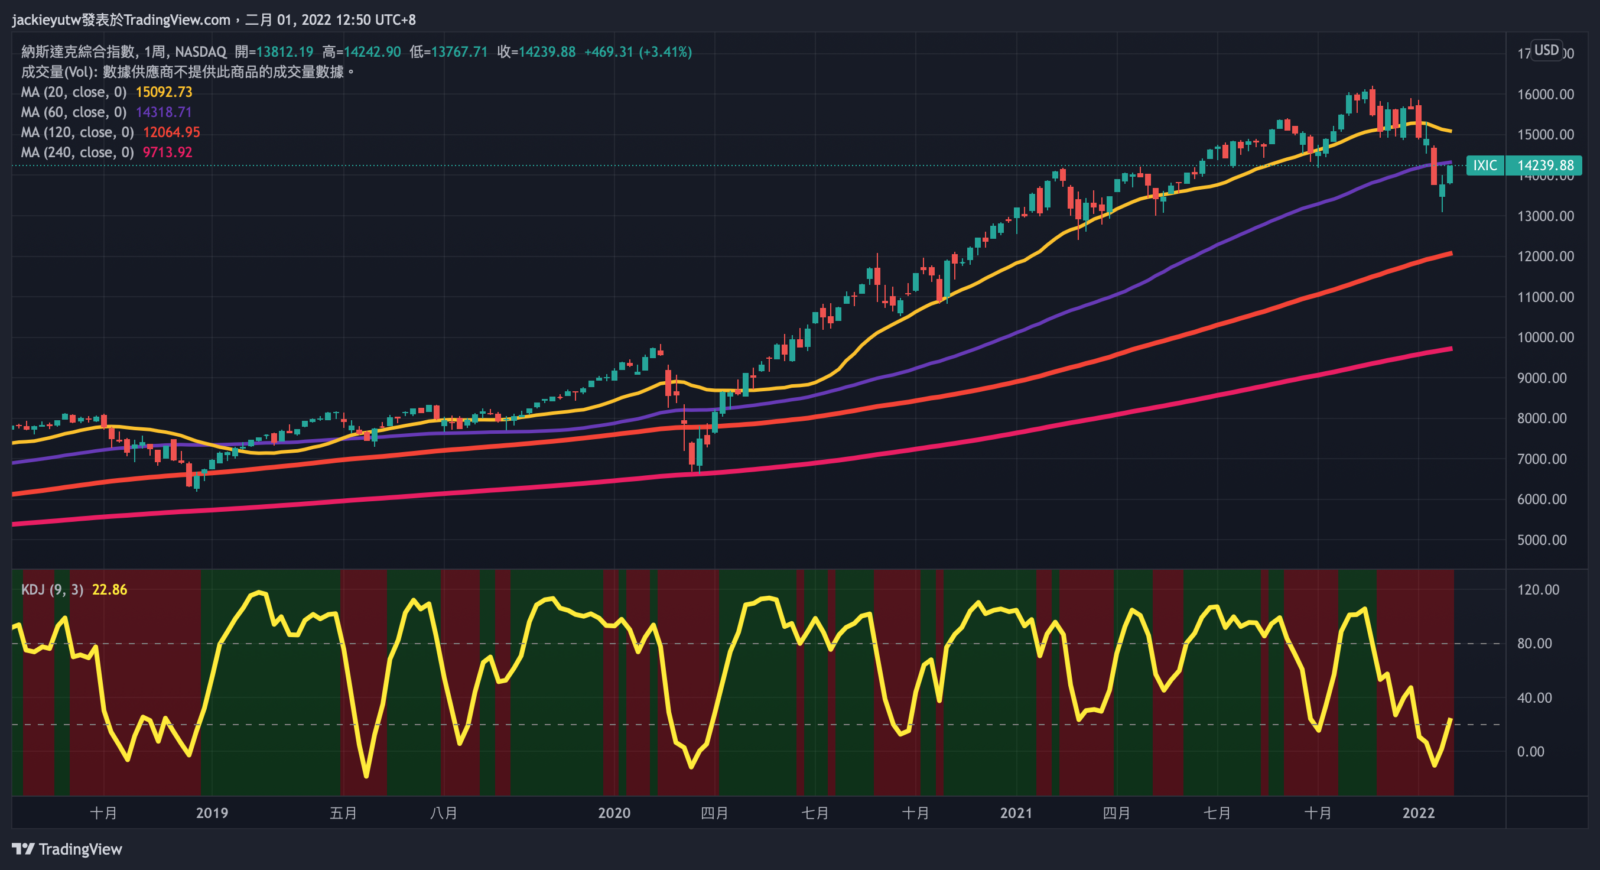The image size is (1600, 870).
Task: Click the 納斯達克綜合指數 symbol title
Action: point(78,52)
